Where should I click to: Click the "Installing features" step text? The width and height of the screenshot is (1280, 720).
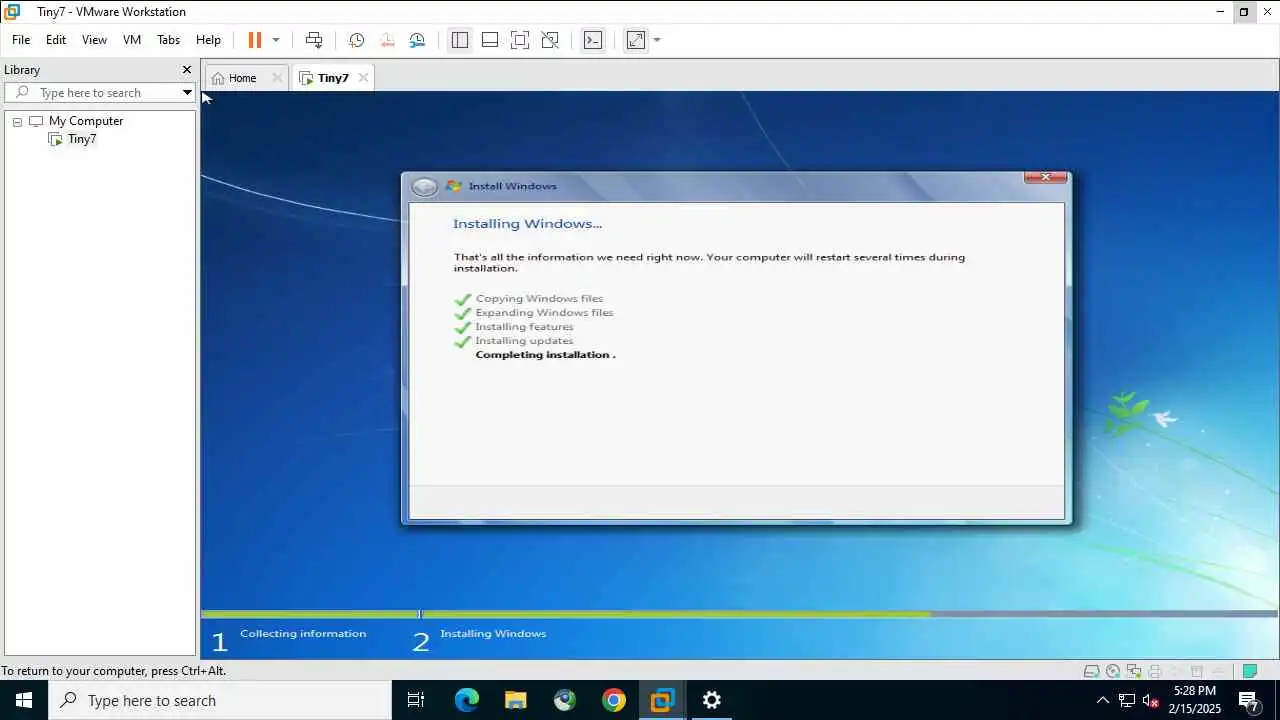(x=524, y=327)
